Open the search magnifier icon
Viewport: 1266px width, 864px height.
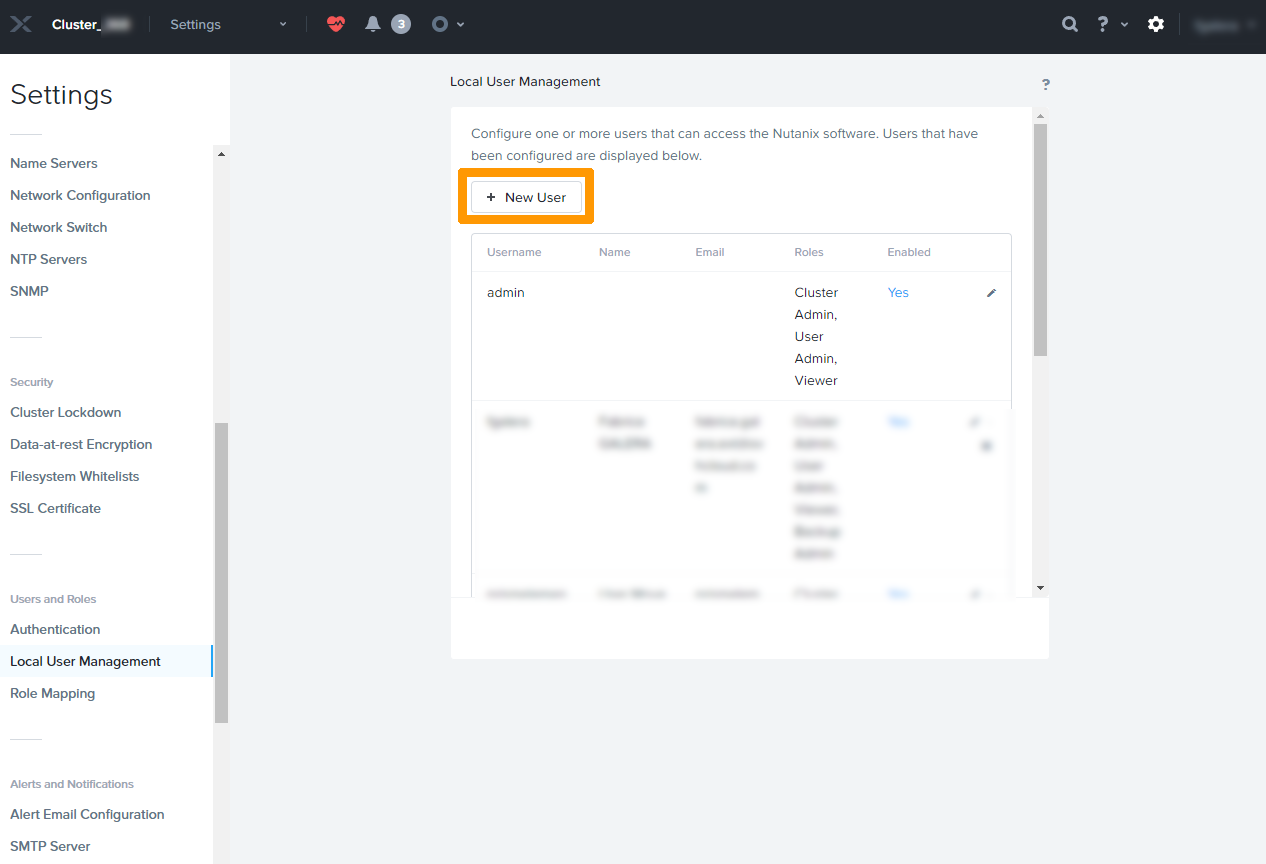tap(1069, 23)
